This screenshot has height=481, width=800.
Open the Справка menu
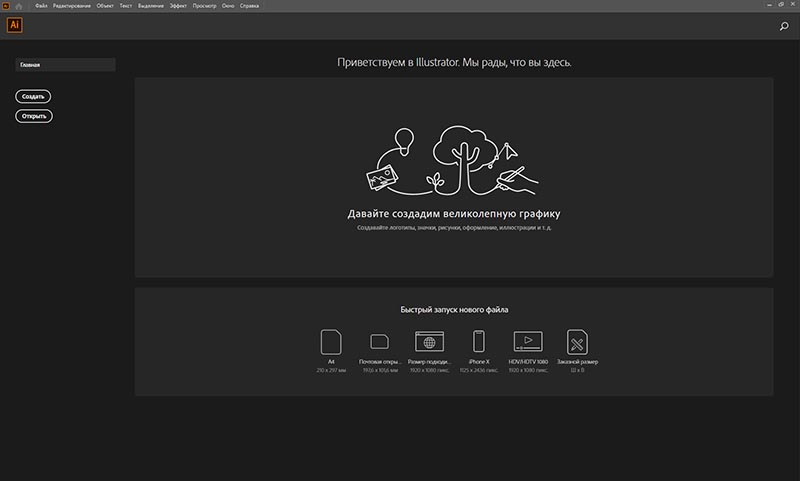click(x=249, y=6)
